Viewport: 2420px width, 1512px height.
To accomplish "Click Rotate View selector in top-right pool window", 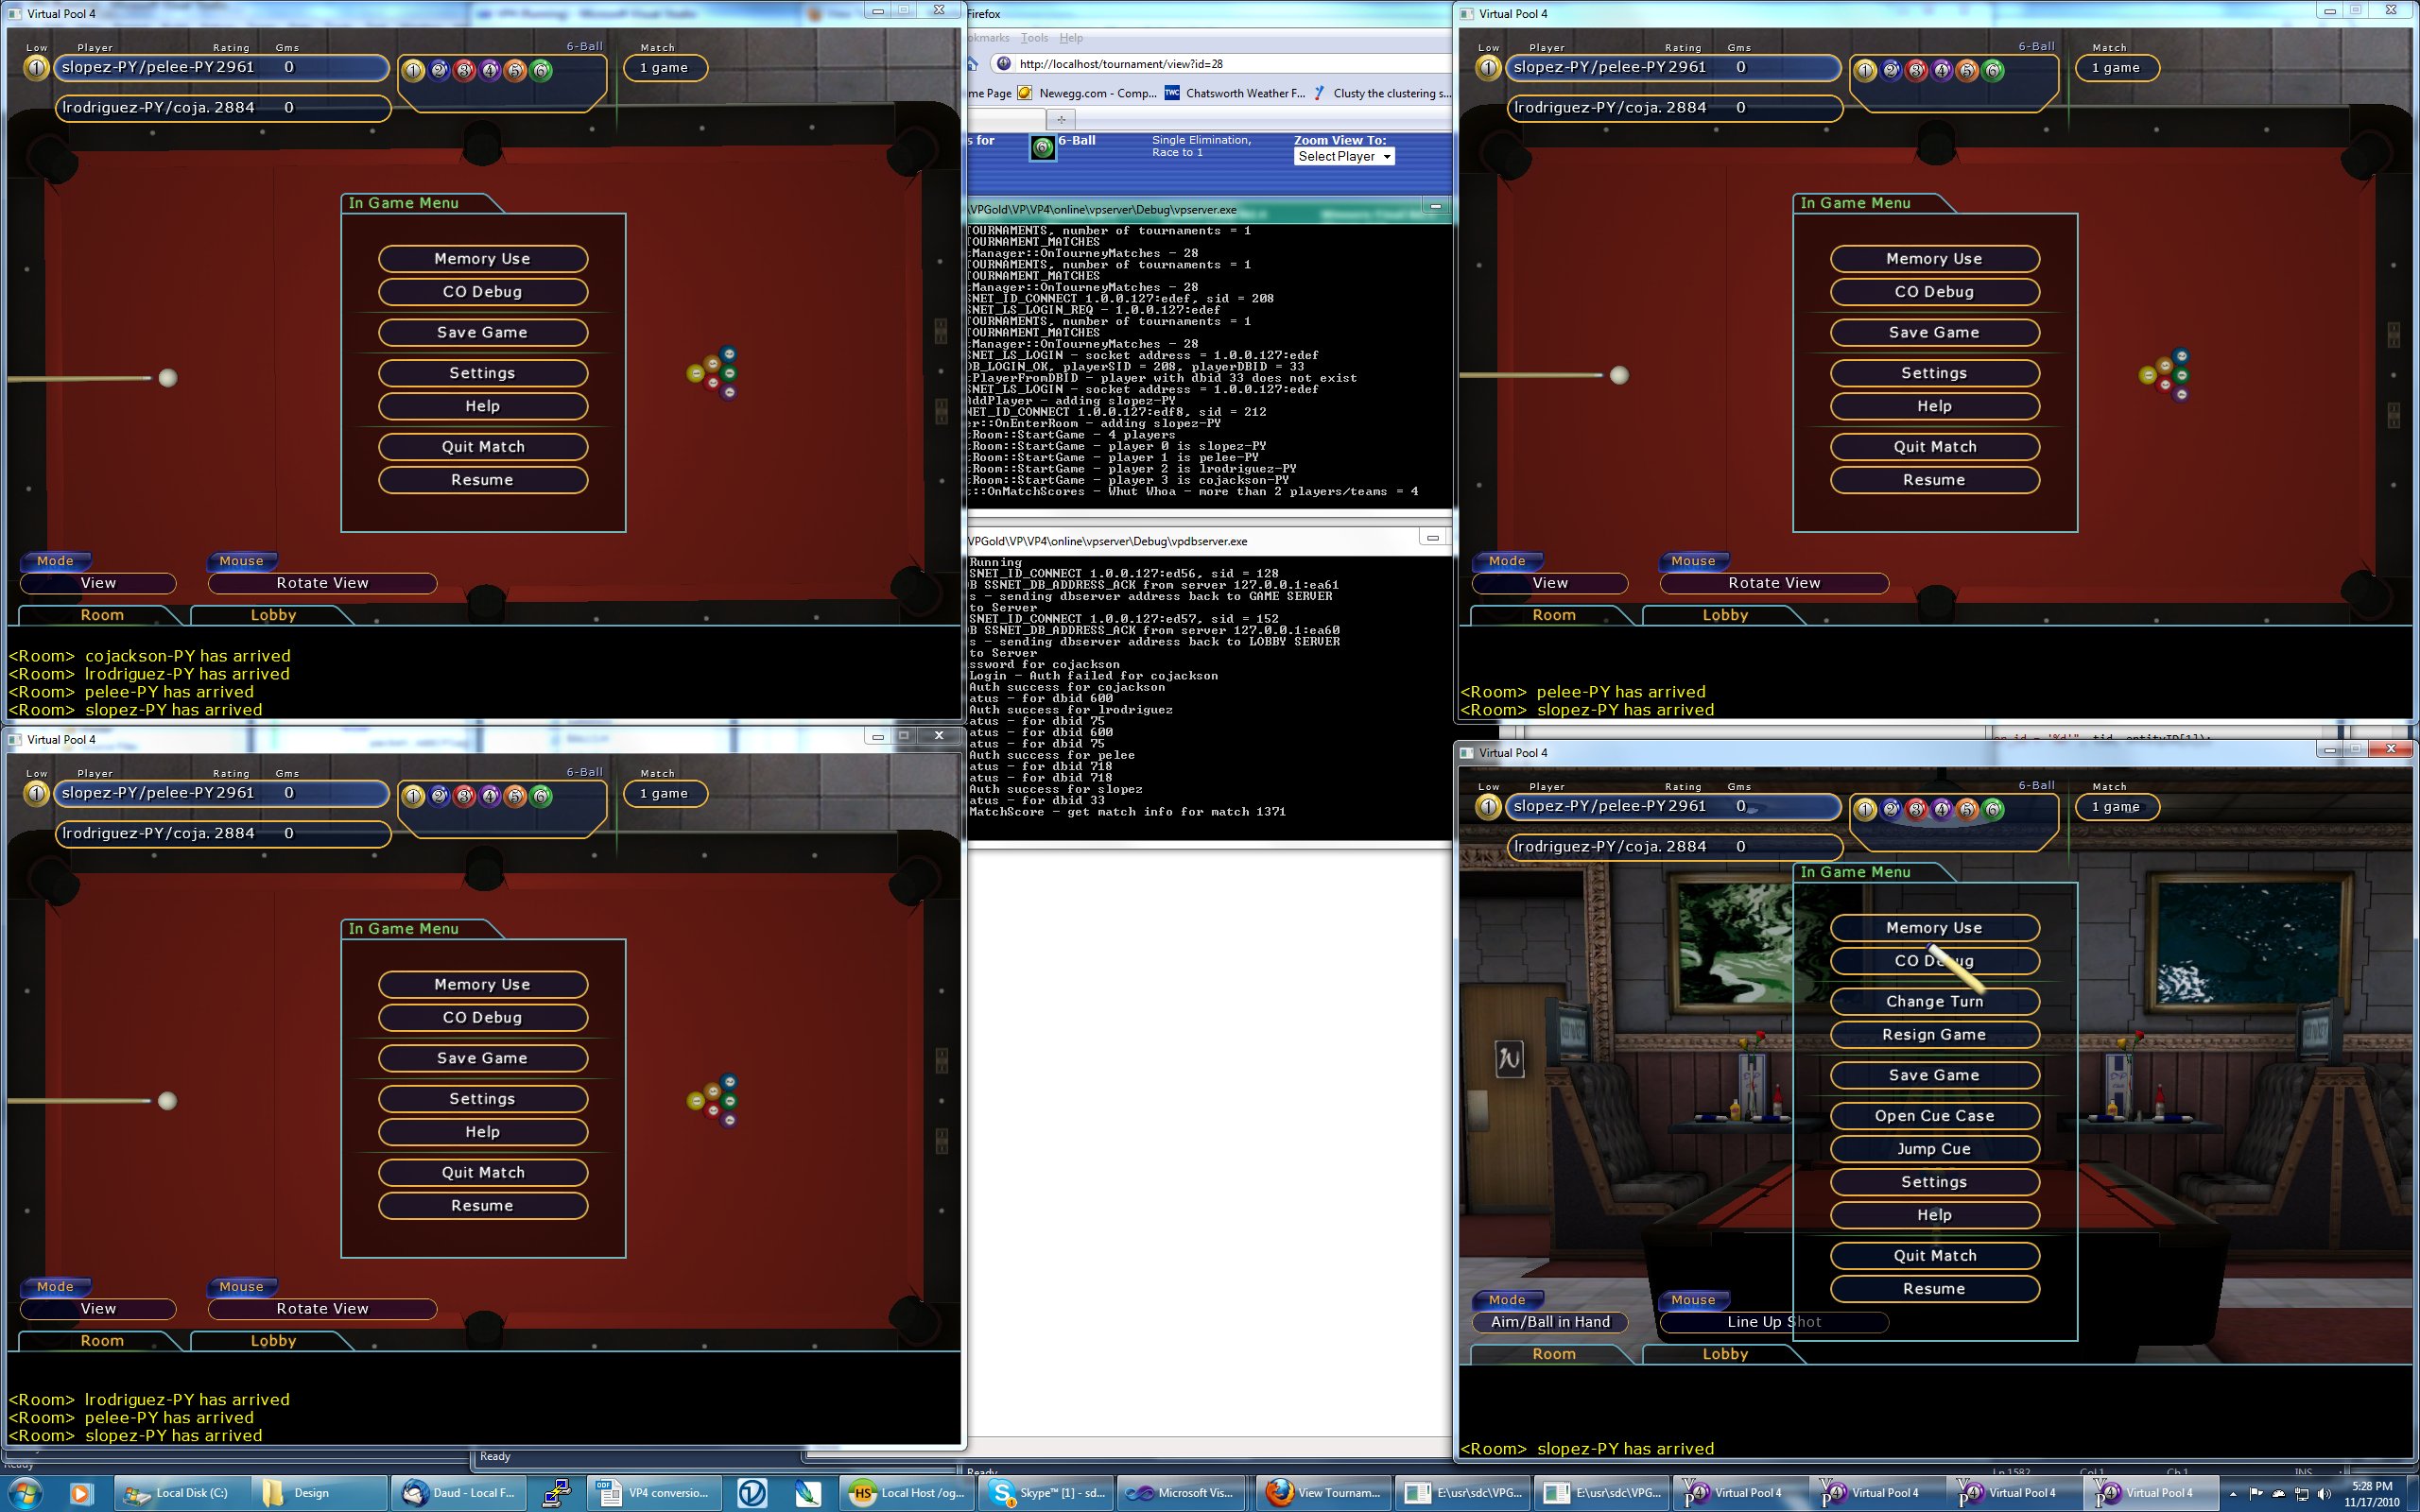I will (1774, 583).
